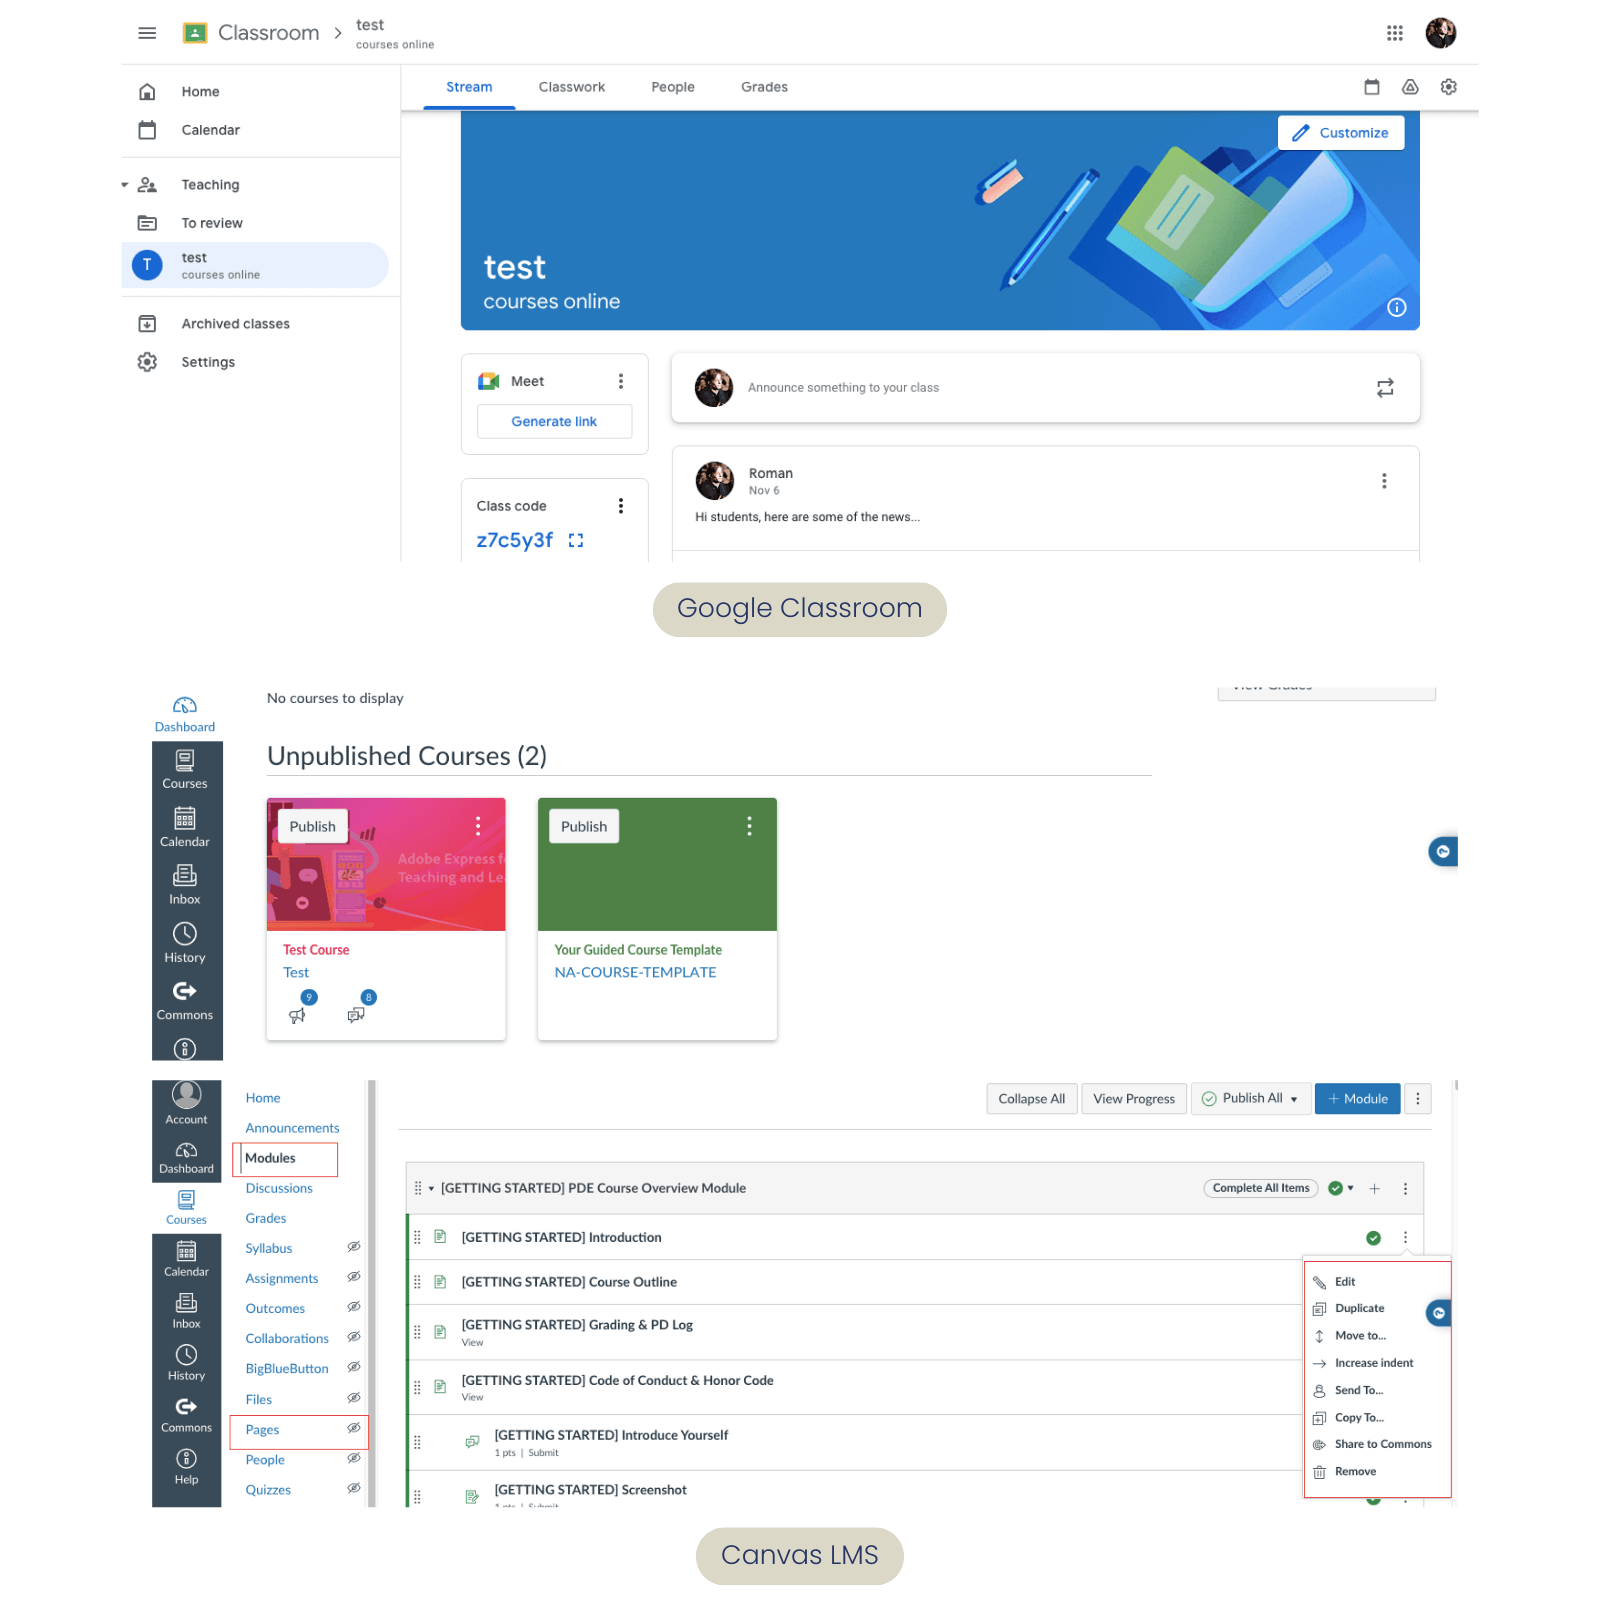The width and height of the screenshot is (1600, 1600).
Task: Click the + Module button
Action: [1357, 1099]
